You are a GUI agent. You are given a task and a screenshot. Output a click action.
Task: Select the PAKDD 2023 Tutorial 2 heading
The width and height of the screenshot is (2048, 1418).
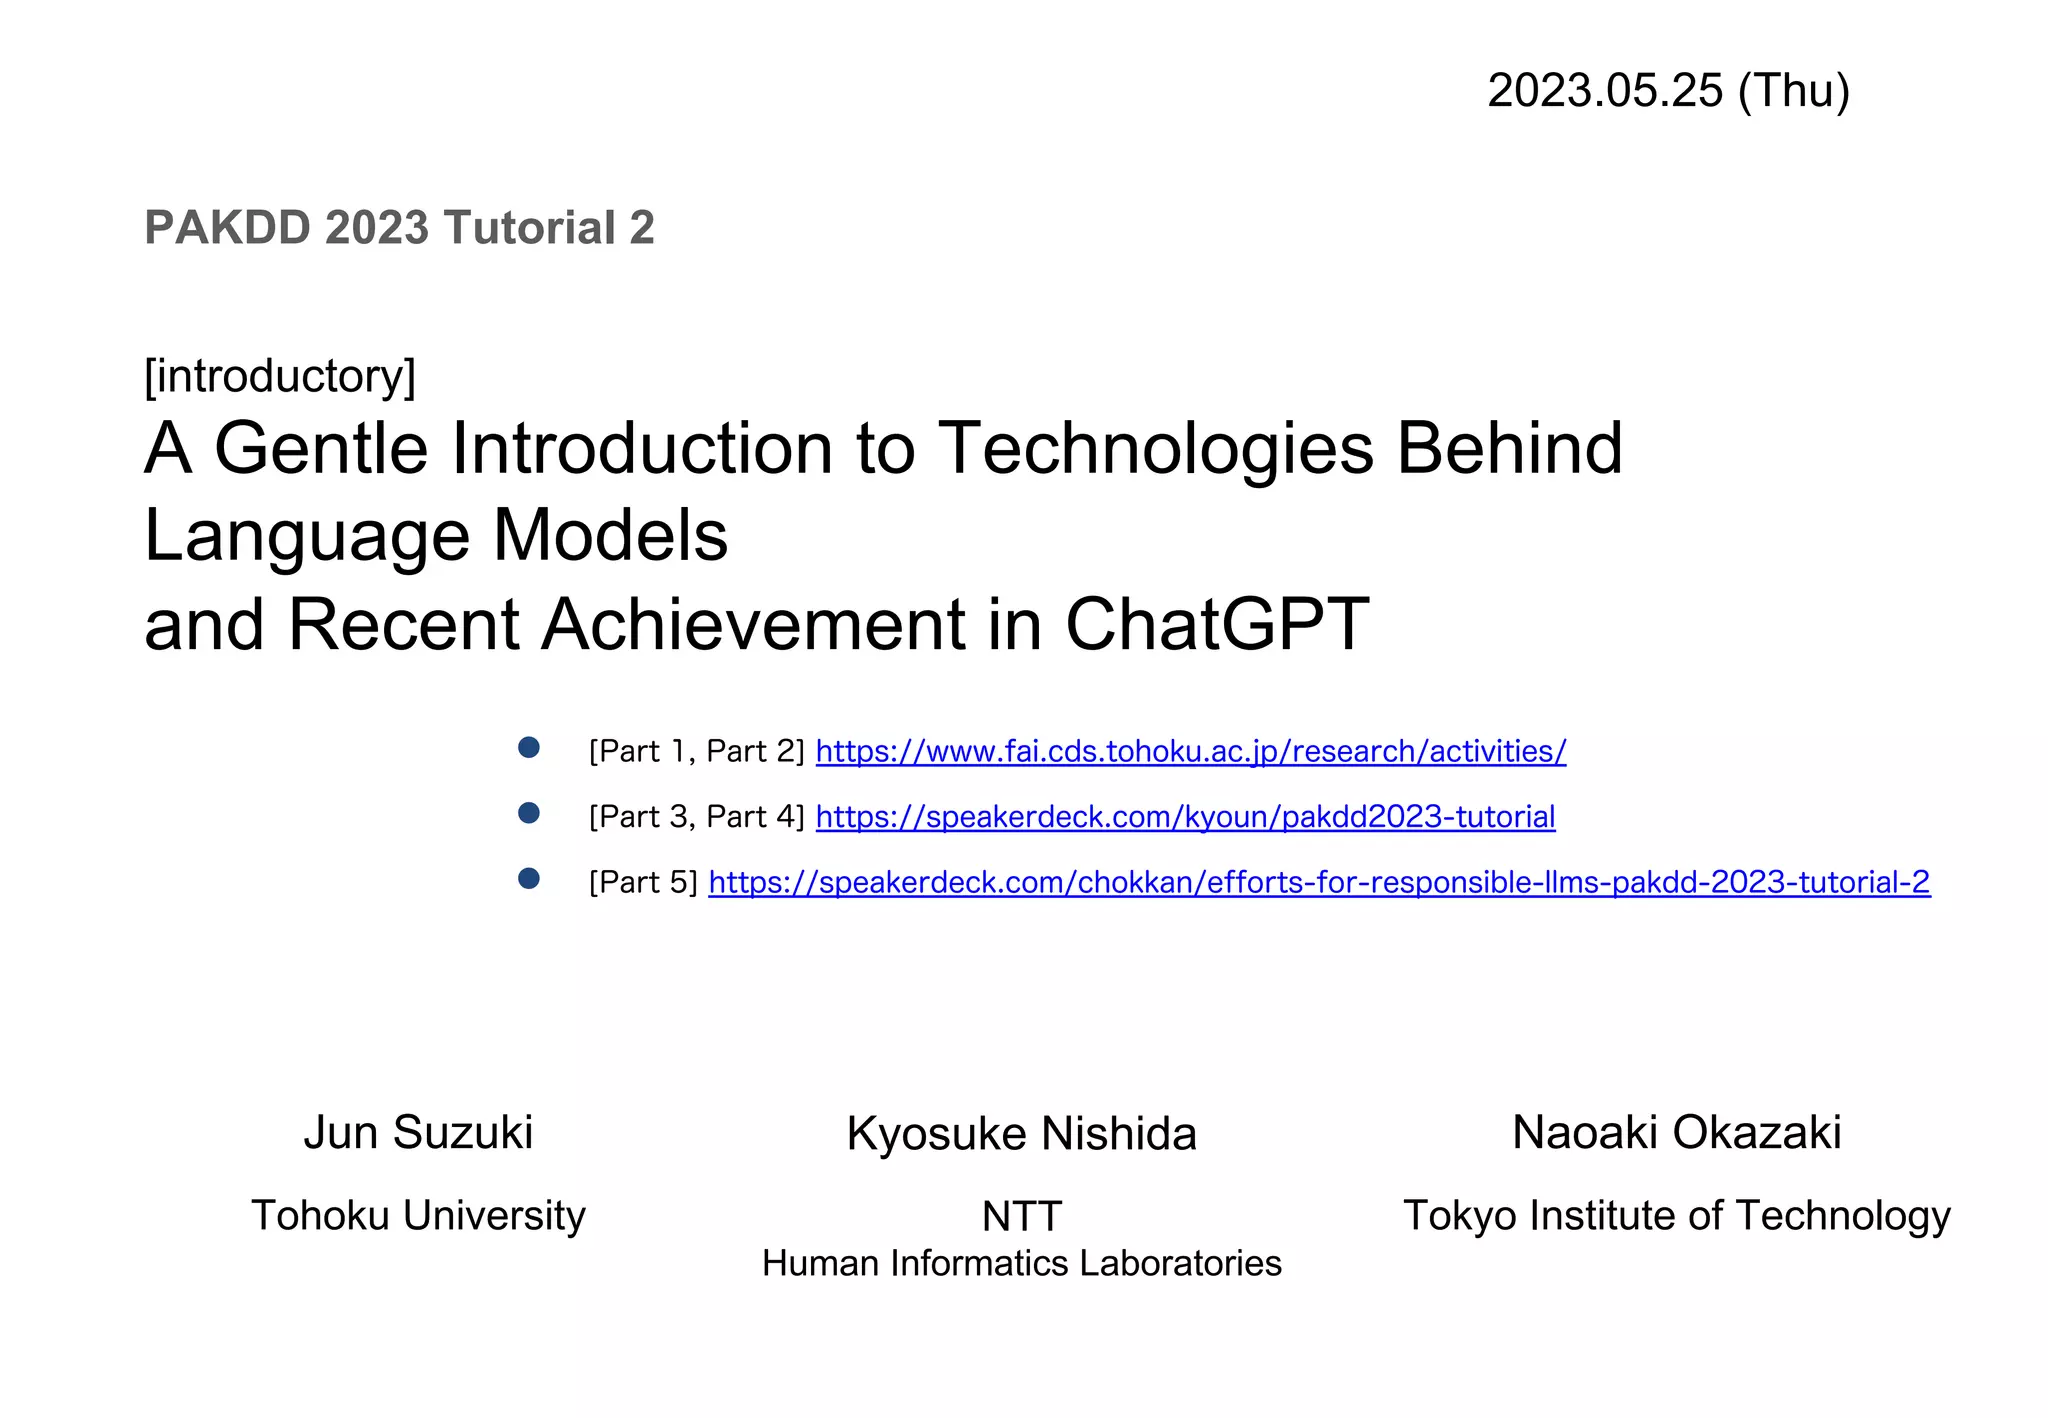coord(399,228)
